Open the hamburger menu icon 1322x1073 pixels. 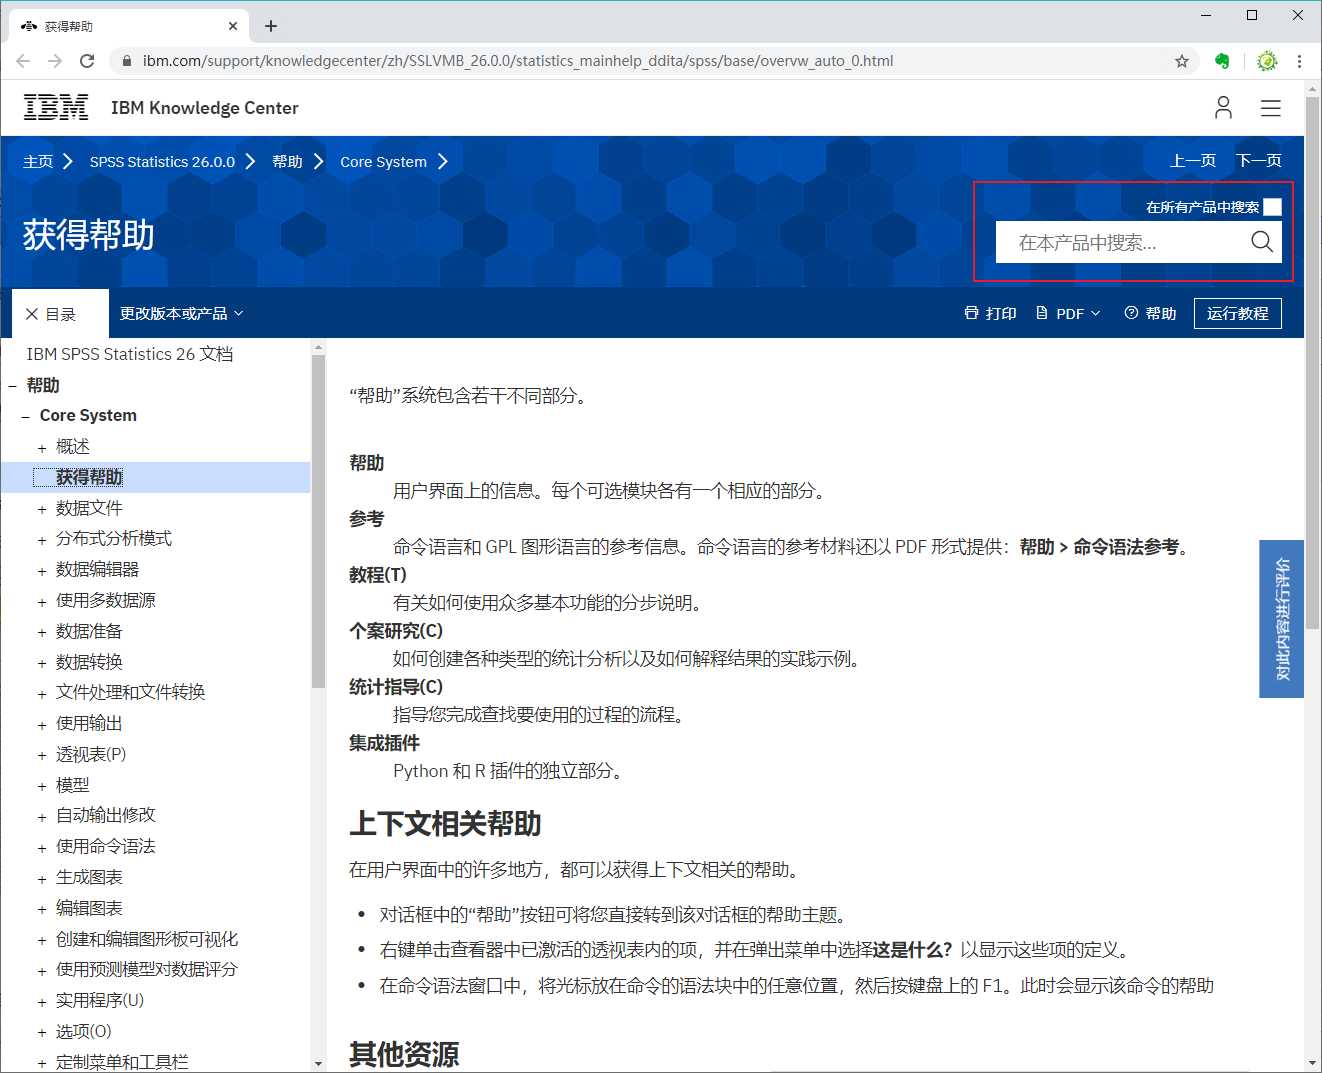(x=1271, y=108)
